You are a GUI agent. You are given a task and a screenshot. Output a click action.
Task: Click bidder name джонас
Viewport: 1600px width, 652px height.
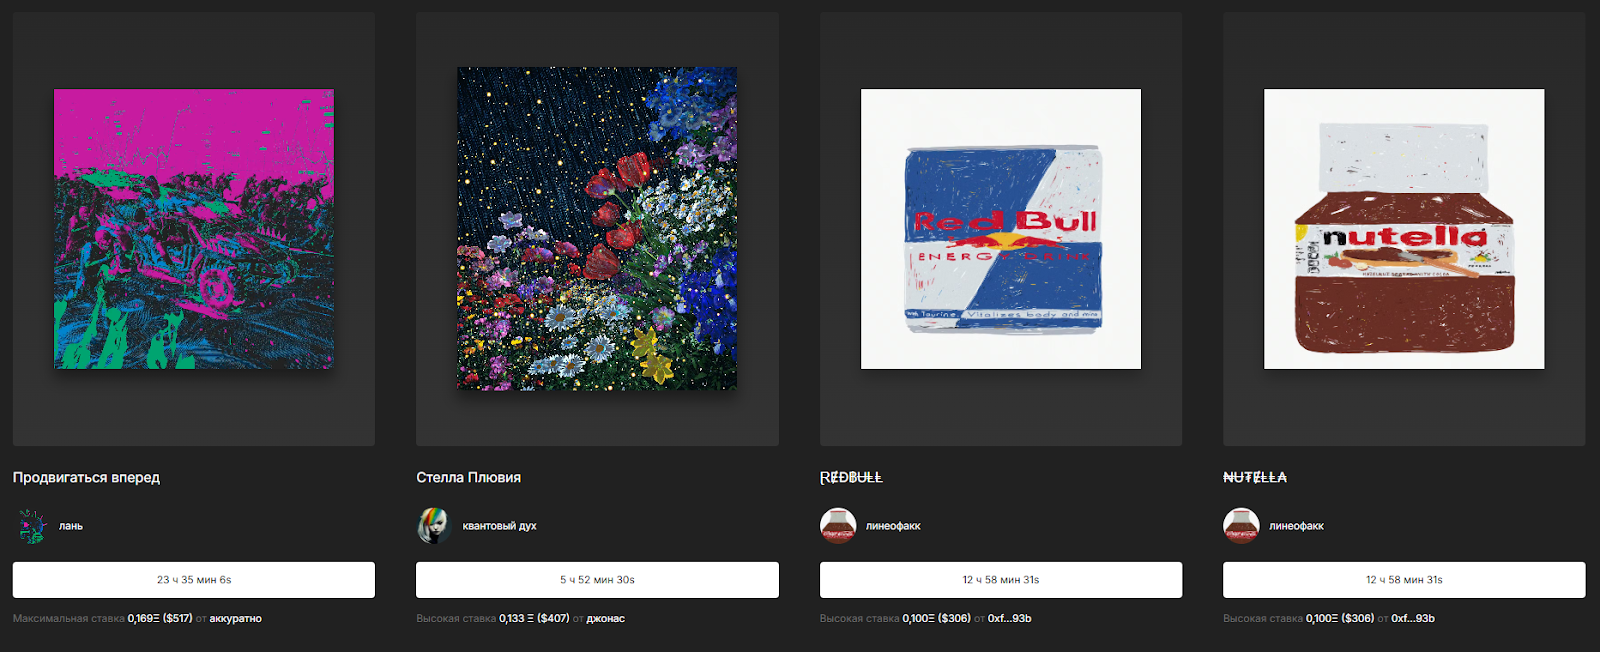(x=605, y=619)
